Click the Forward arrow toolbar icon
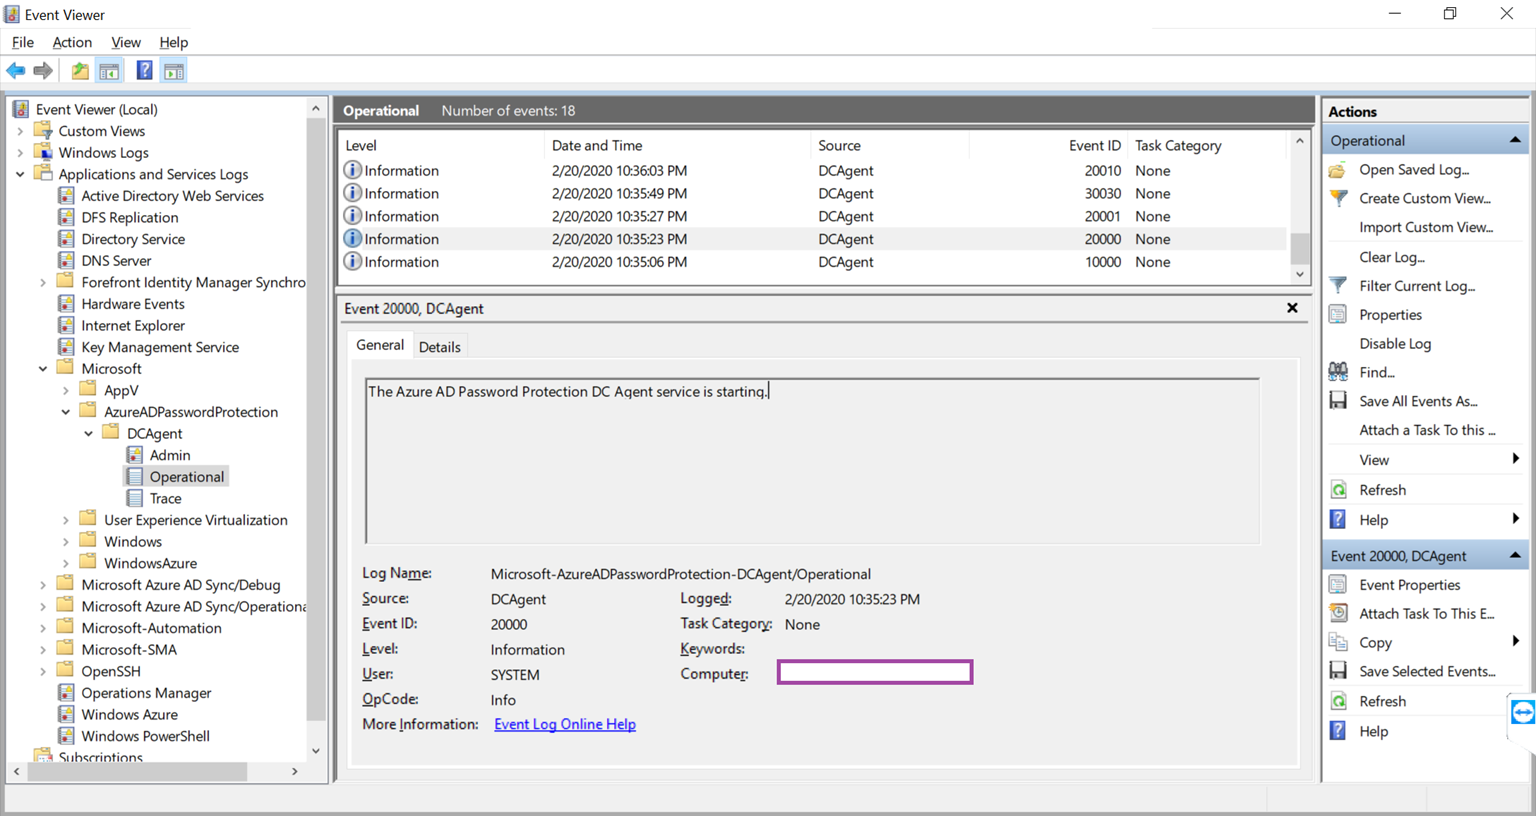 [x=43, y=71]
